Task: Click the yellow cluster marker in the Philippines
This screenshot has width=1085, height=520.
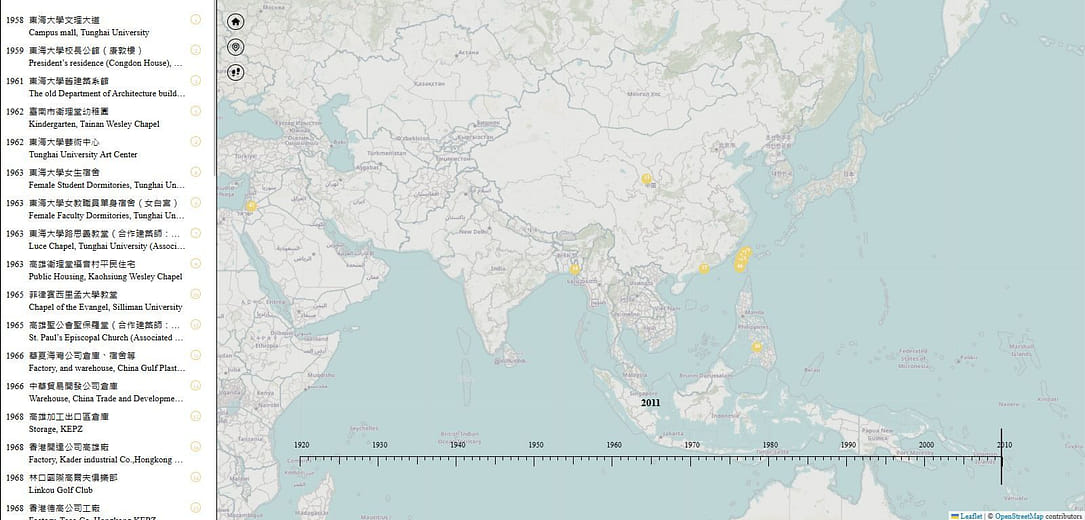Action: [x=757, y=348]
